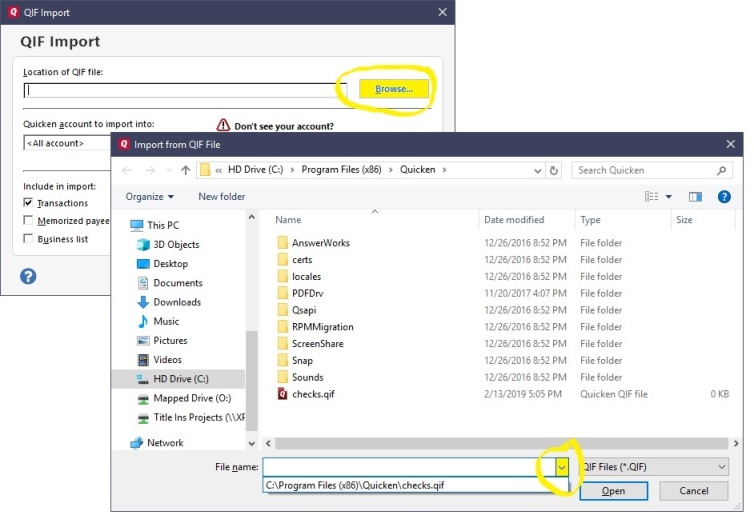
Task: Expand the address bar path history chevron
Action: point(538,171)
